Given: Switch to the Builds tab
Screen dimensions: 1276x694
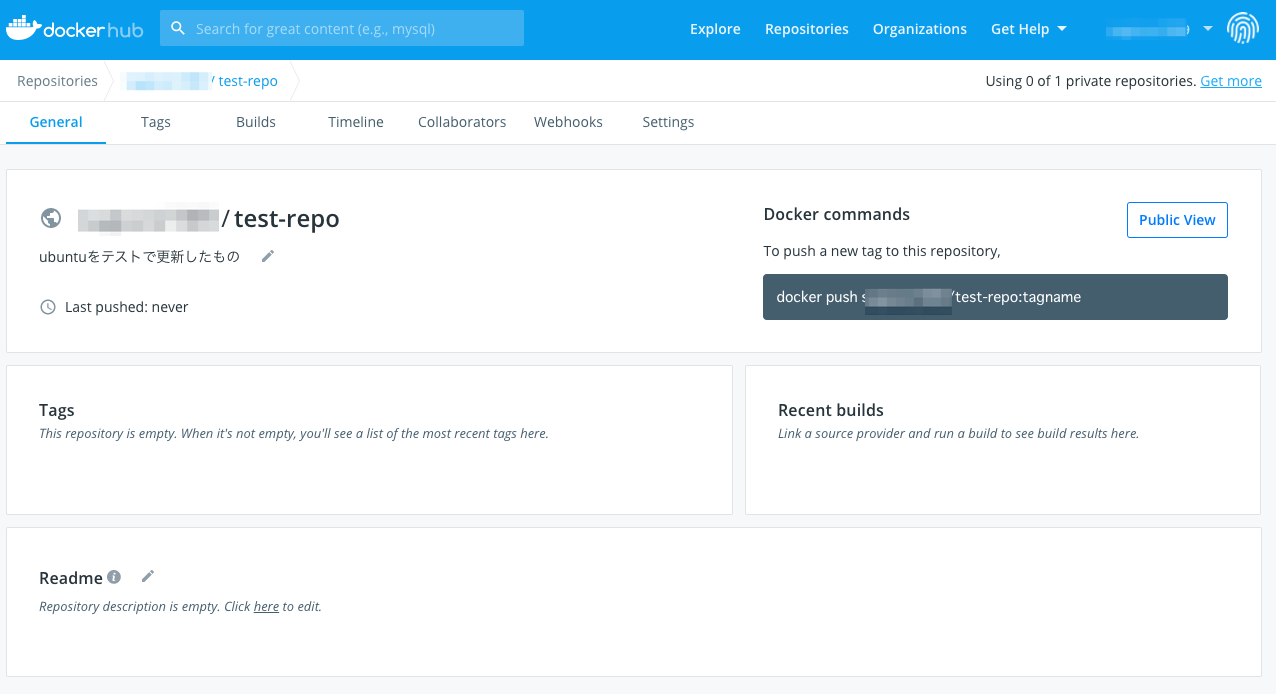Looking at the screenshot, I should point(256,122).
